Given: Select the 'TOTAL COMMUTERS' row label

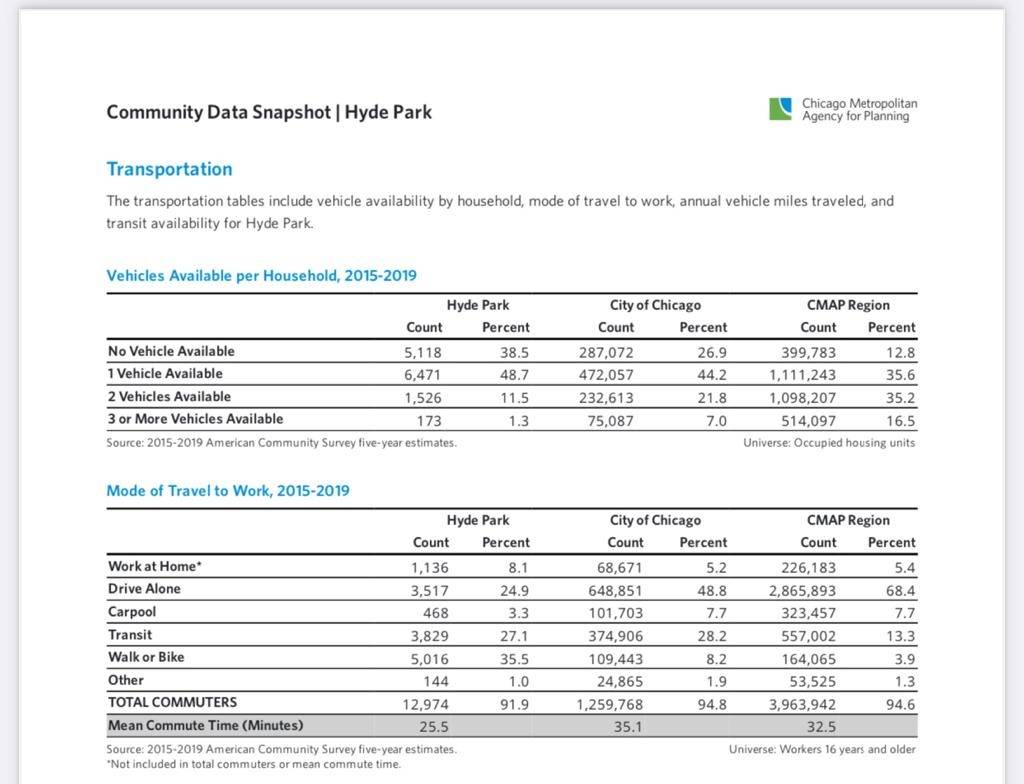Looking at the screenshot, I should point(172,702).
